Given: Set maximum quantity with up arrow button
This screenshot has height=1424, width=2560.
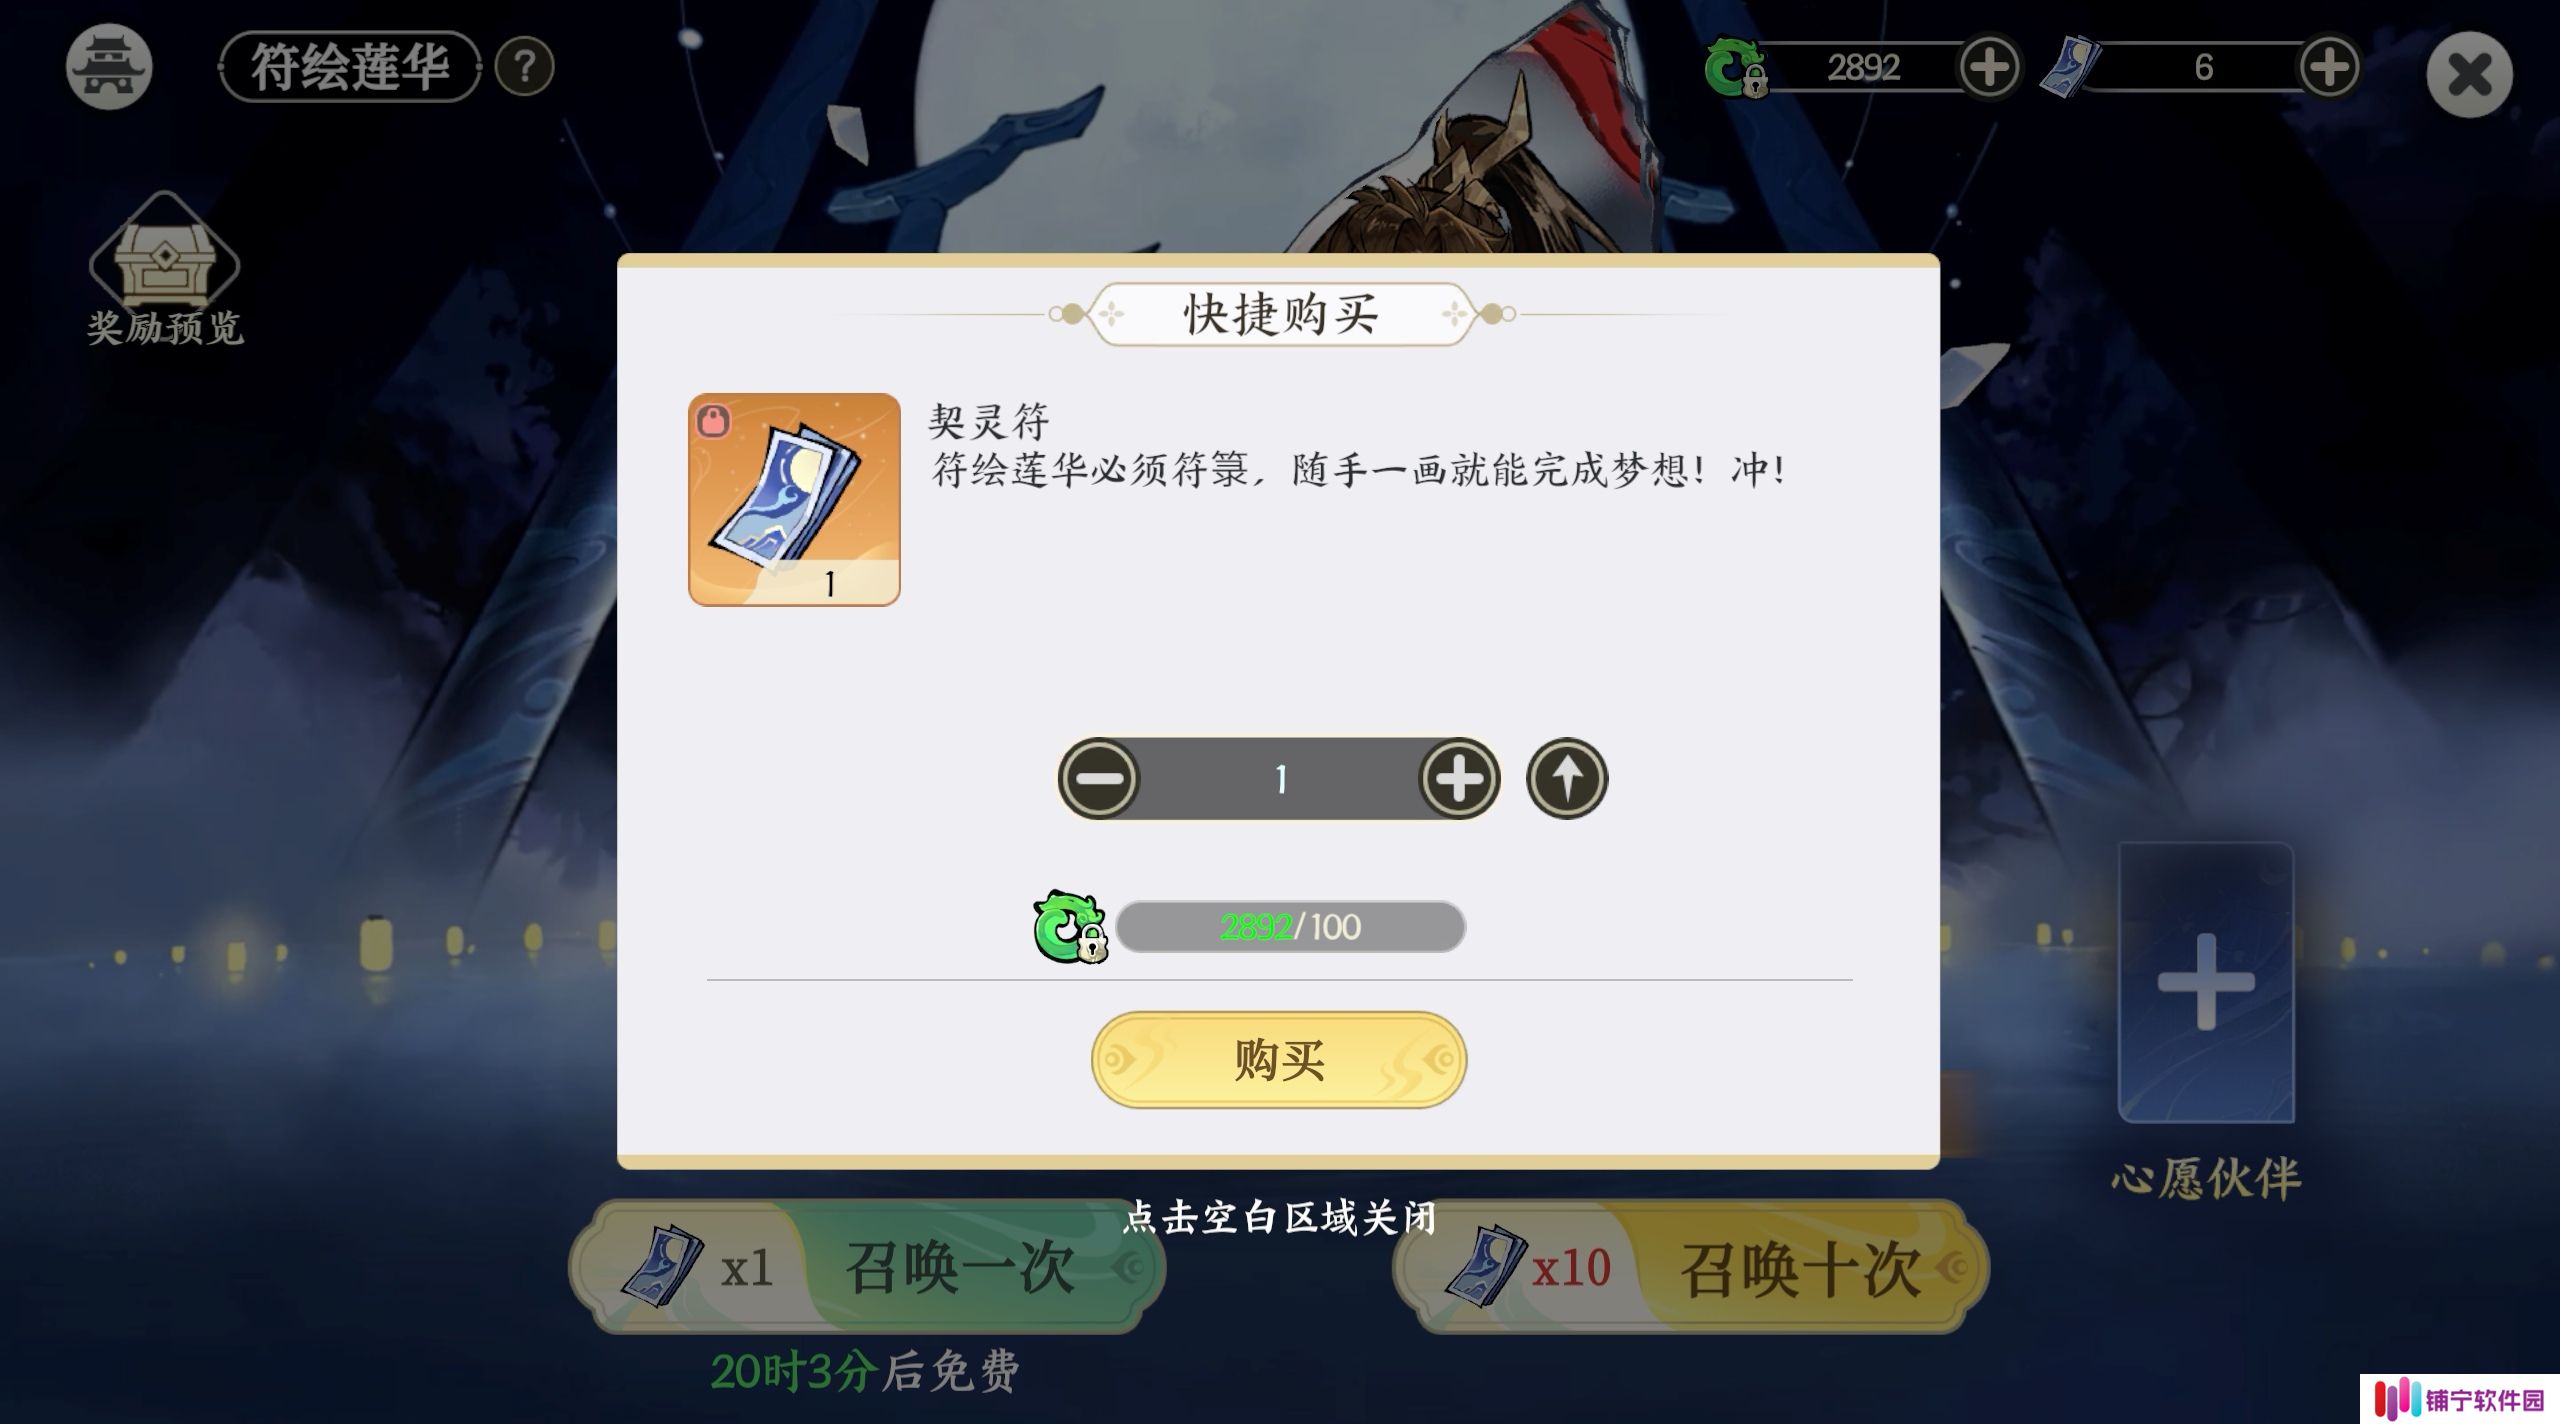Looking at the screenshot, I should click(1566, 778).
